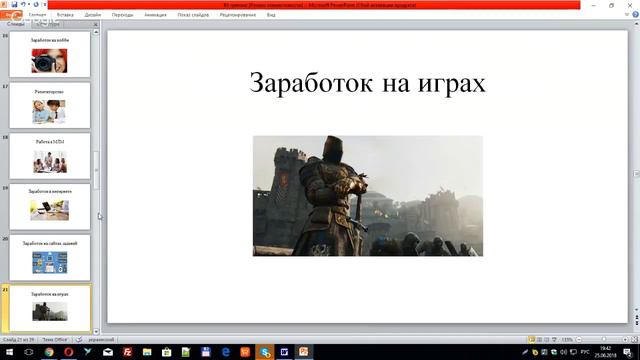Open the Вставка ribbon tab
Image resolution: width=640 pixels, height=360 pixels.
click(65, 15)
